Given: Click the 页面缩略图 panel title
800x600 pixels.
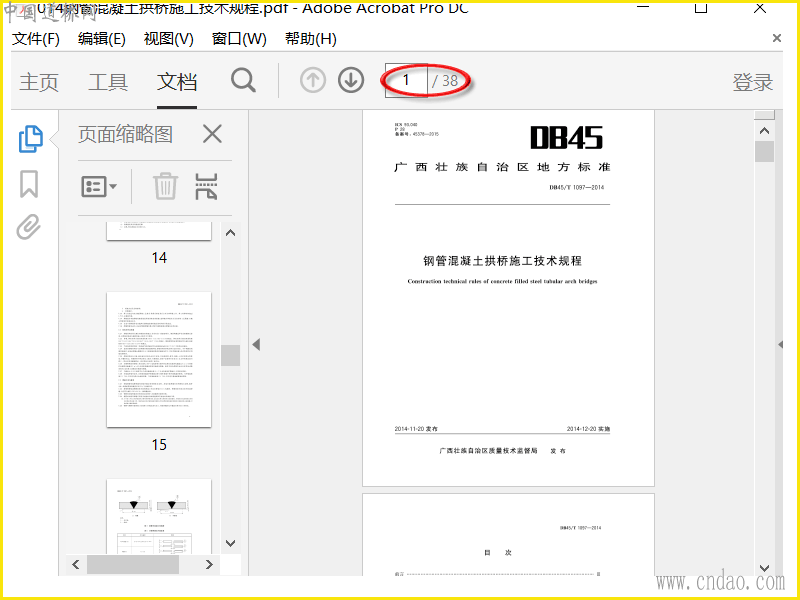Looking at the screenshot, I should pyautogui.click(x=126, y=134).
